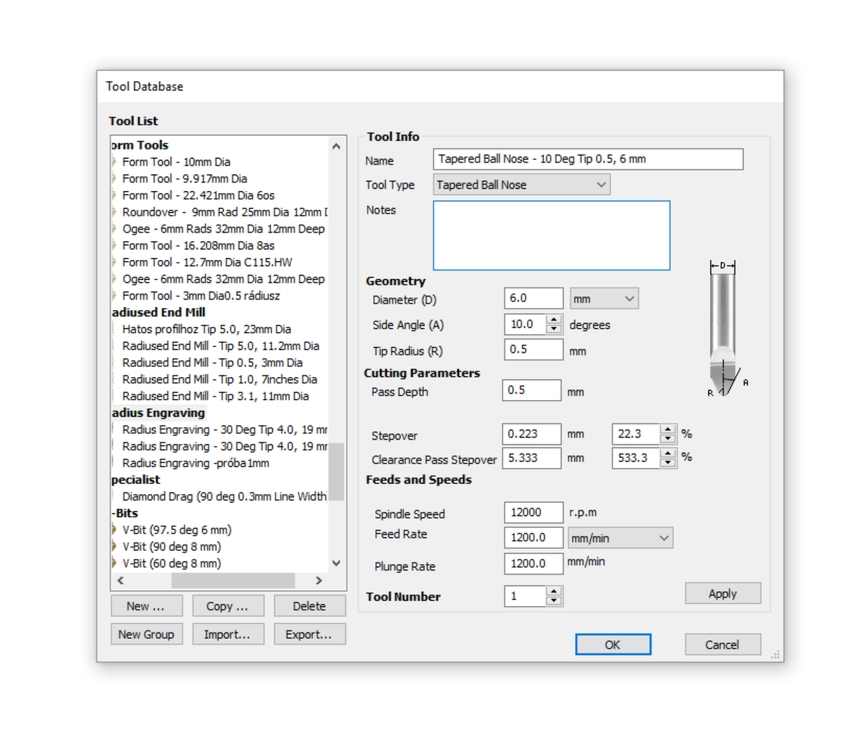
Task: Decrease the Tool Number with down arrow
Action: (554, 601)
